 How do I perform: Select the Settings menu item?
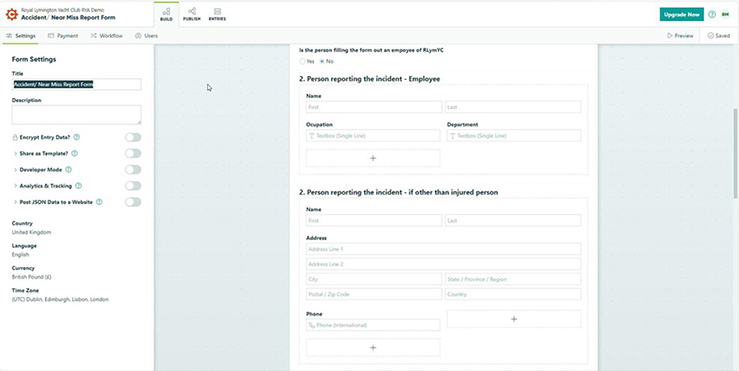click(x=21, y=36)
